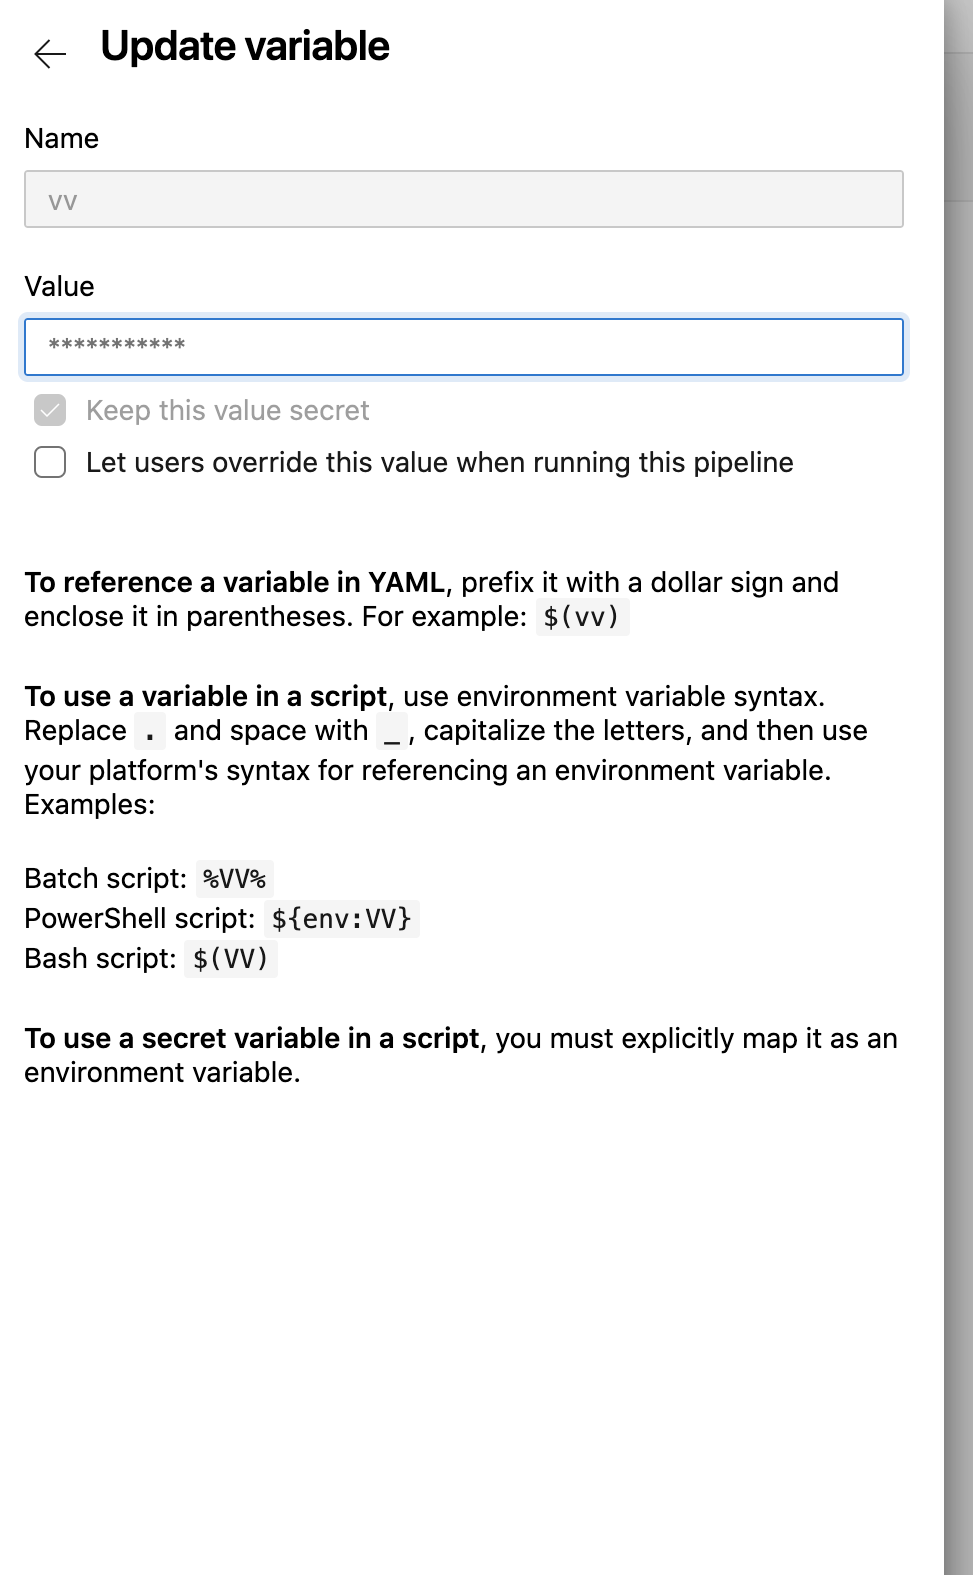
Task: Click the masked Value input field
Action: (463, 347)
